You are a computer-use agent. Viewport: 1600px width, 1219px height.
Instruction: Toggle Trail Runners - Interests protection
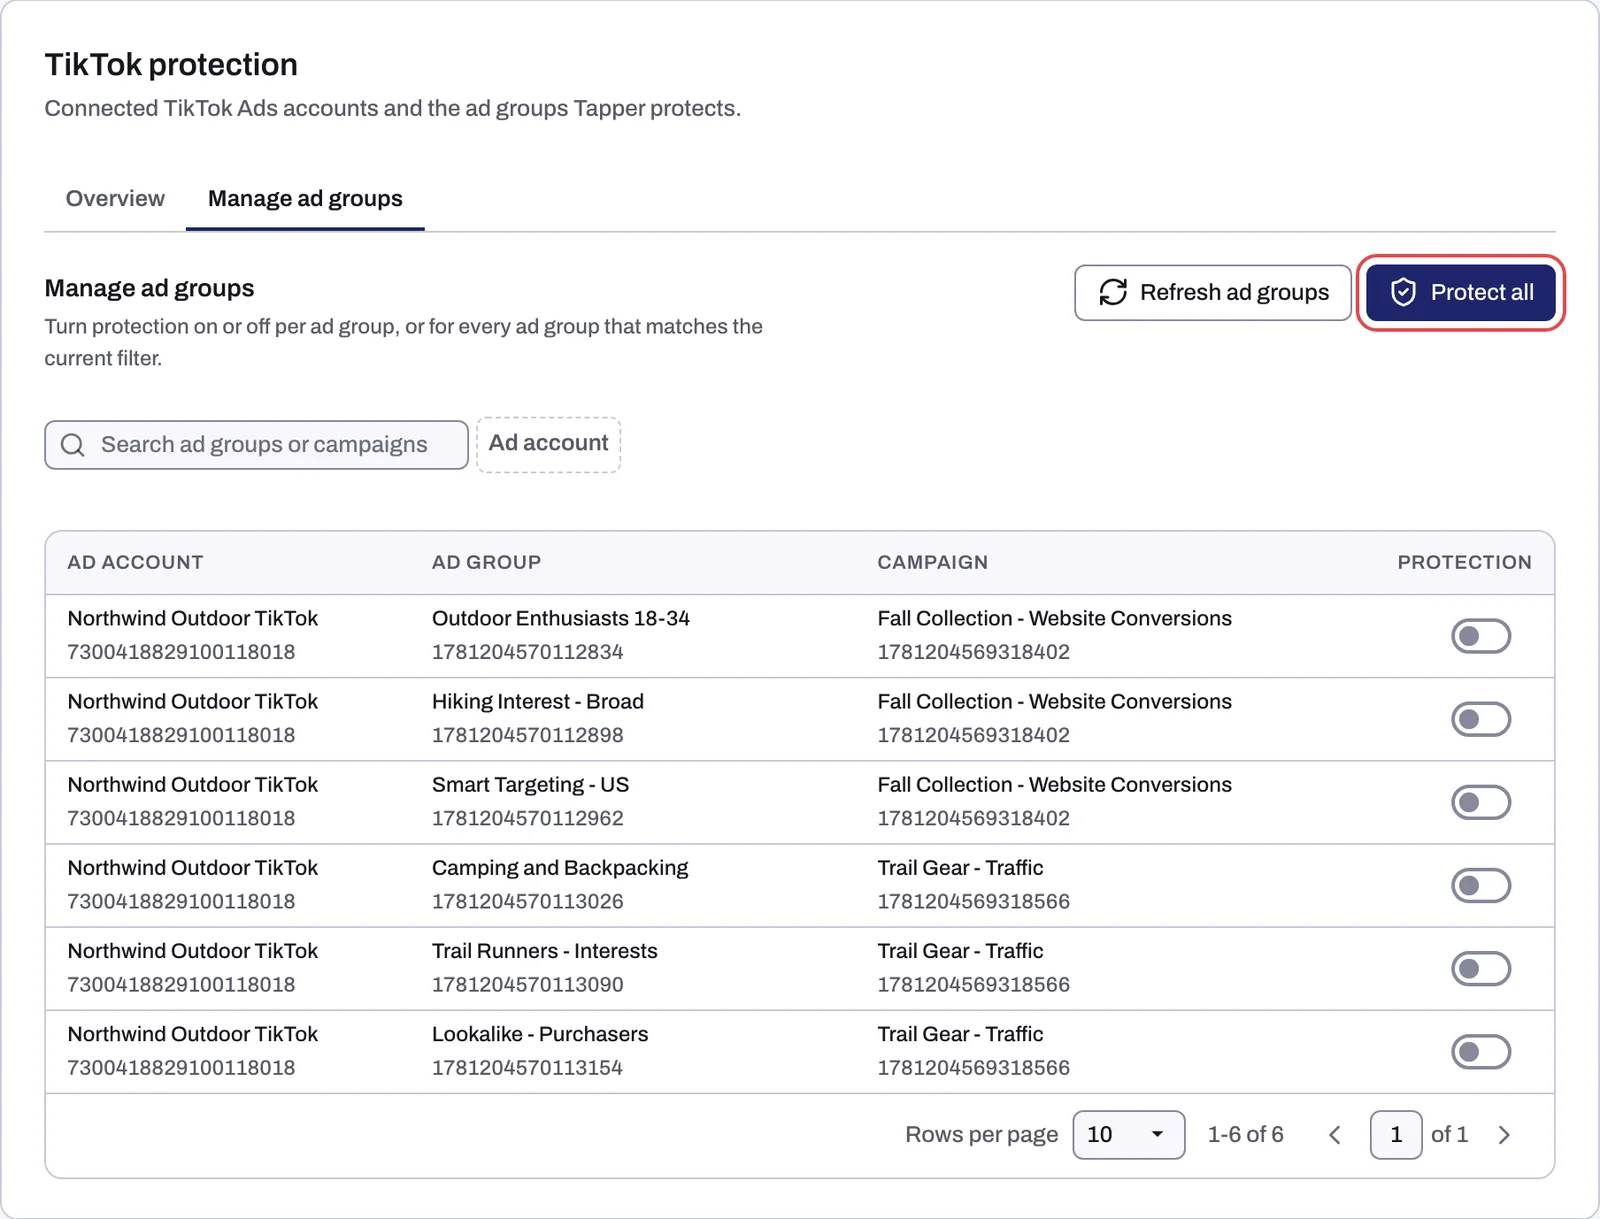pyautogui.click(x=1481, y=968)
